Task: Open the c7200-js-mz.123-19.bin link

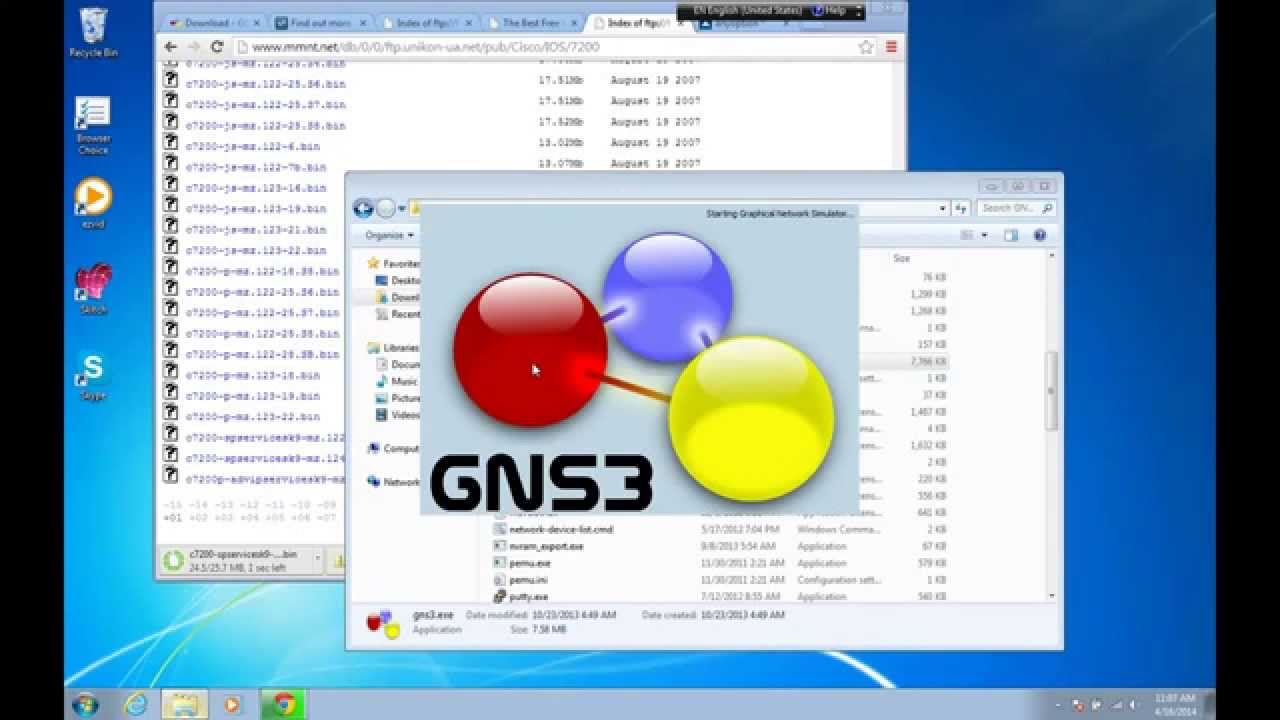Action: [x=256, y=209]
